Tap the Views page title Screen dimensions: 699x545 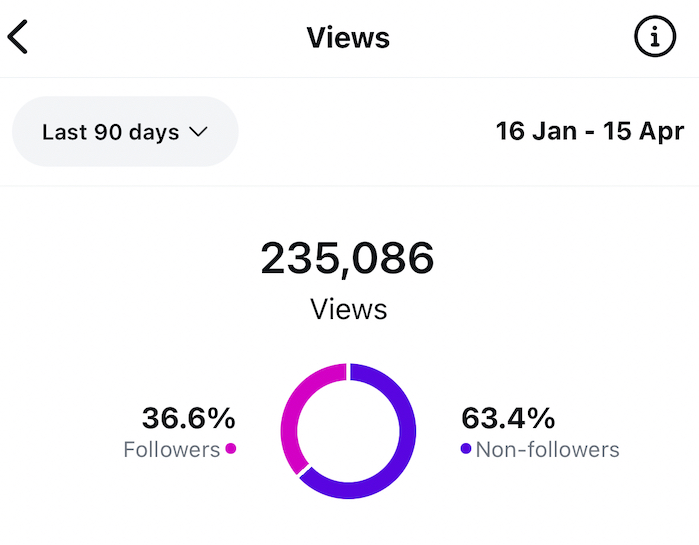click(348, 38)
